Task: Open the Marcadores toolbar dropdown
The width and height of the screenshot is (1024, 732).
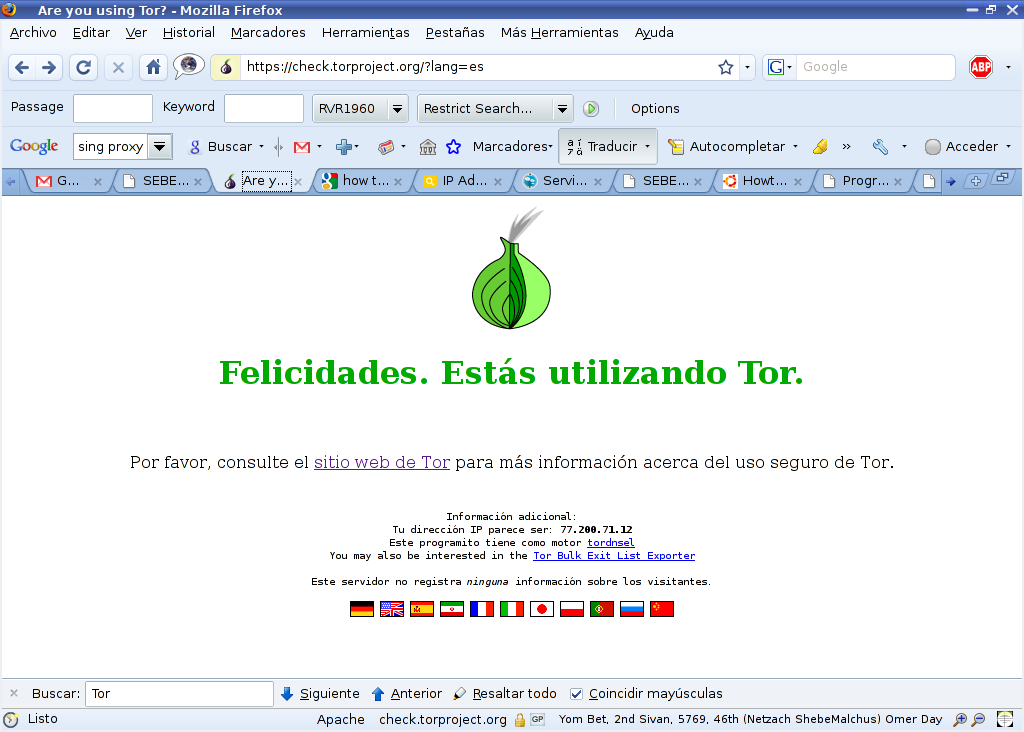Action: tap(513, 147)
